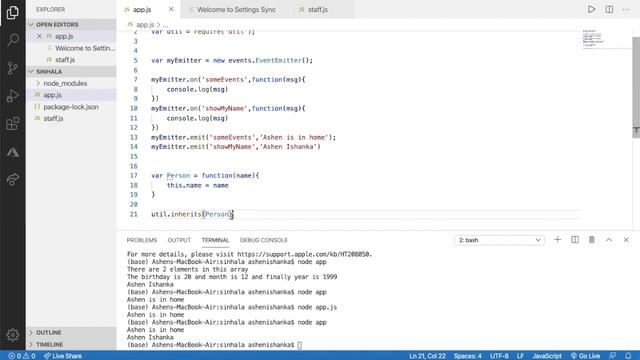640x360 pixels.
Task: Switch to the staff.js editor tab
Action: [x=318, y=9]
